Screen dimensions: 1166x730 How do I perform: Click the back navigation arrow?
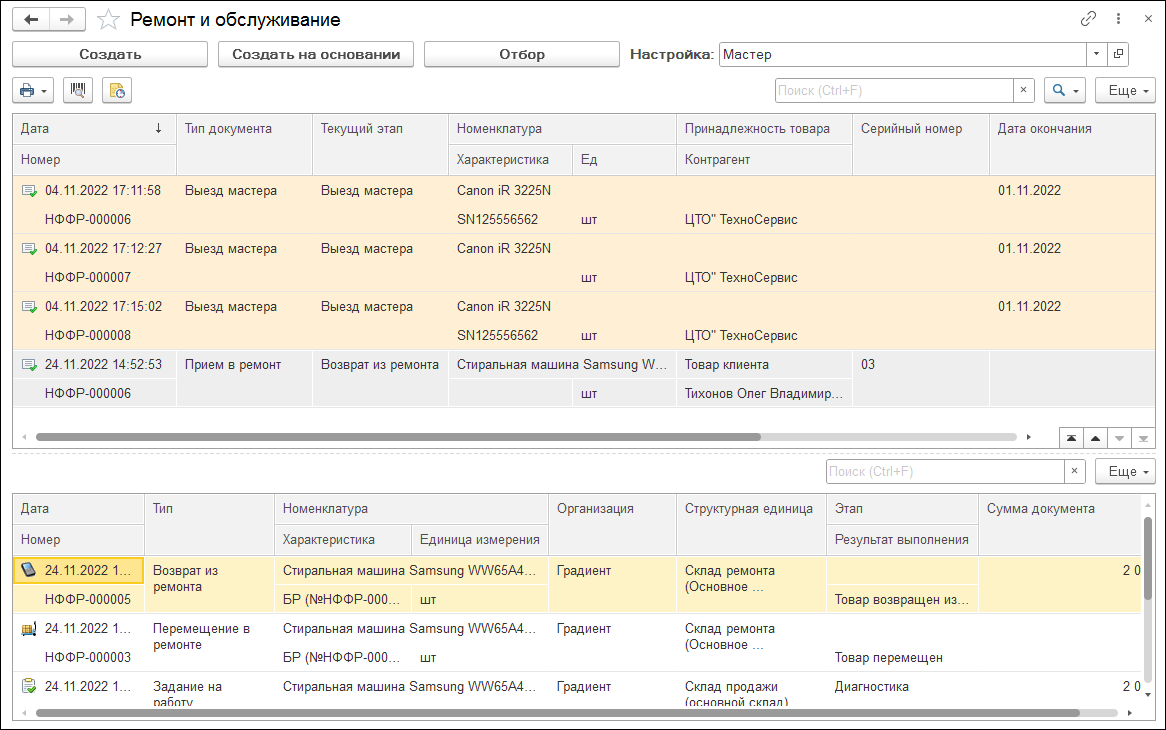(x=31, y=20)
